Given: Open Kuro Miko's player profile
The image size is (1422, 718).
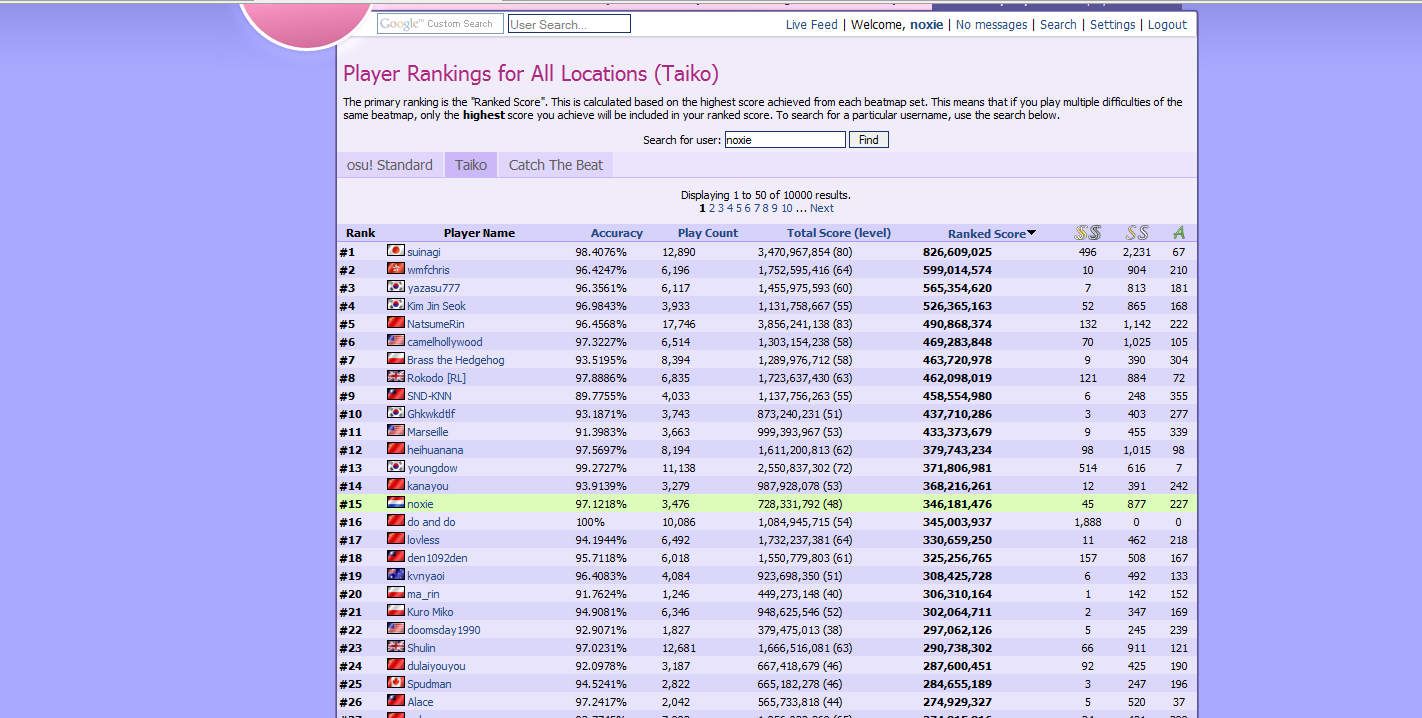Looking at the screenshot, I should (430, 612).
